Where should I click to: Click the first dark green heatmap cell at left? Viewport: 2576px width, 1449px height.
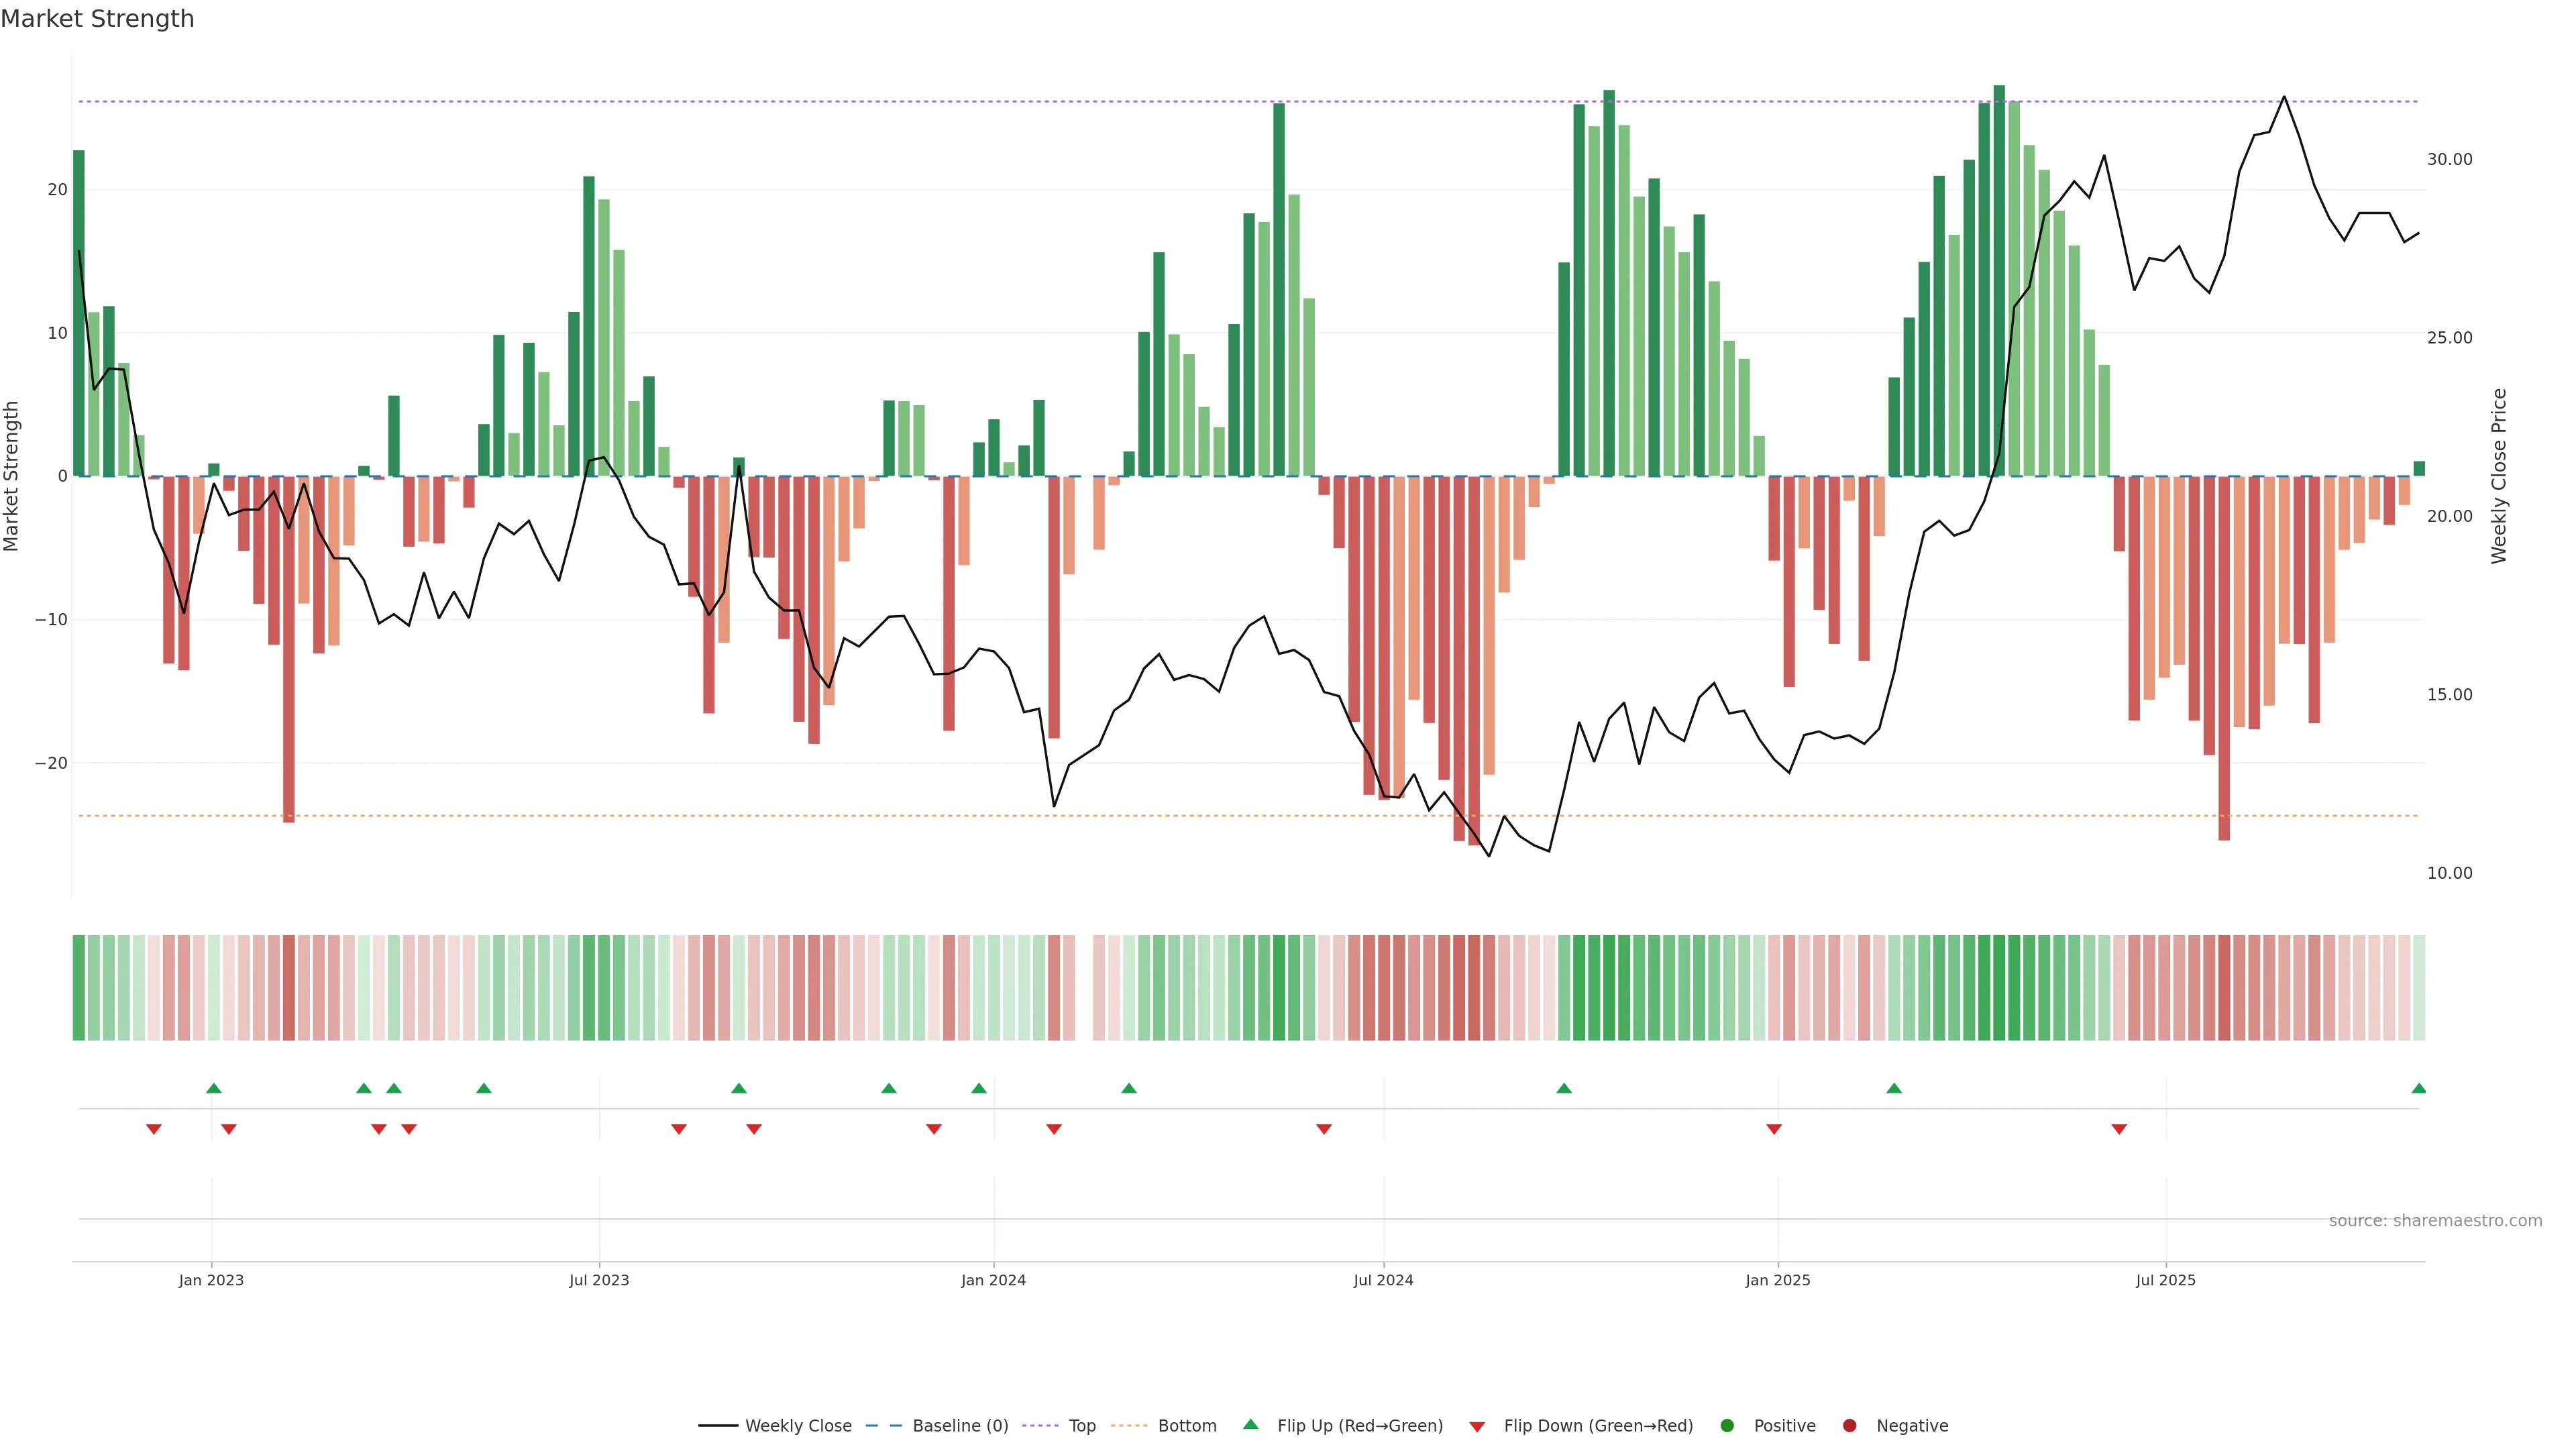coord(79,988)
